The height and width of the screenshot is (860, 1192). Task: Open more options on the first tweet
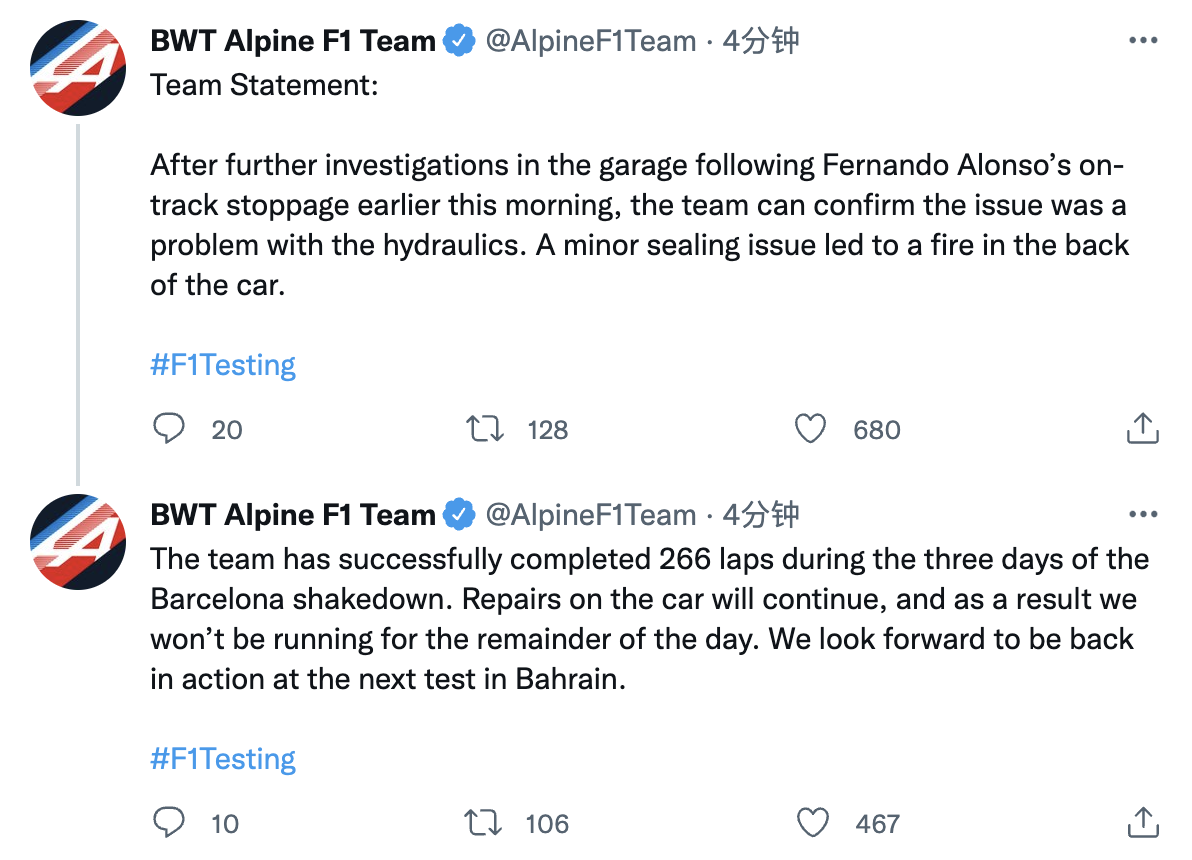pyautogui.click(x=1142, y=41)
